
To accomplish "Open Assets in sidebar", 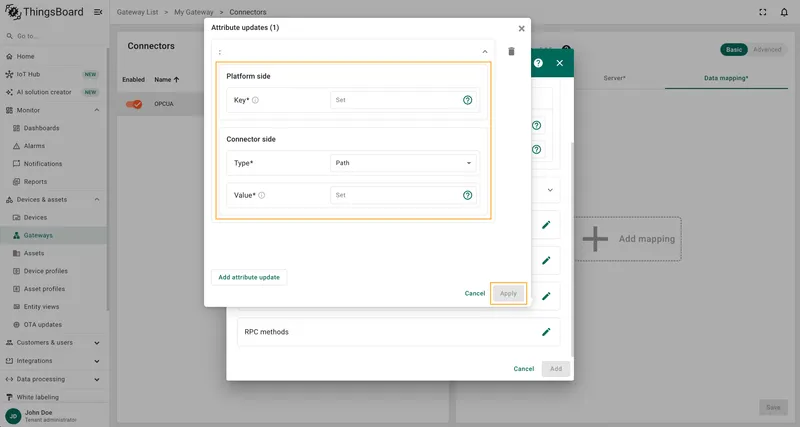I will click(54, 253).
